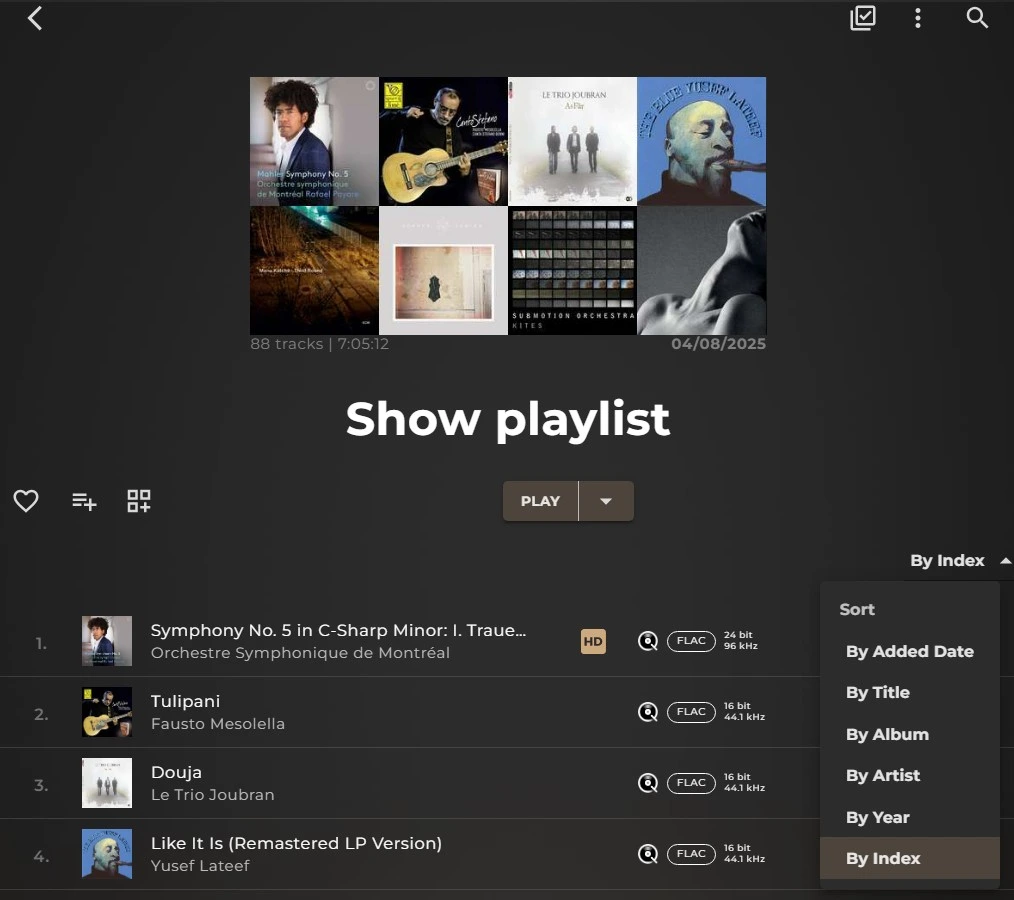Open the Douja track by Le Trio Joubran
The width and height of the screenshot is (1014, 900).
(176, 772)
